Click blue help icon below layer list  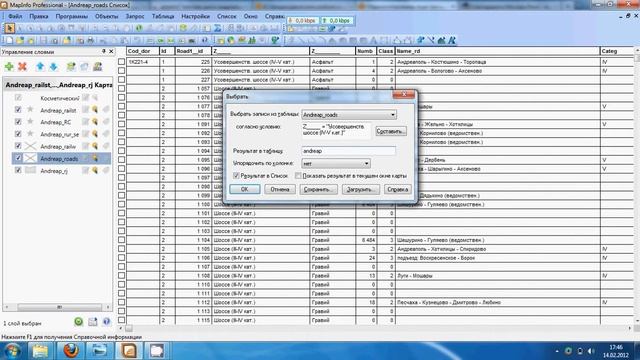point(107,322)
